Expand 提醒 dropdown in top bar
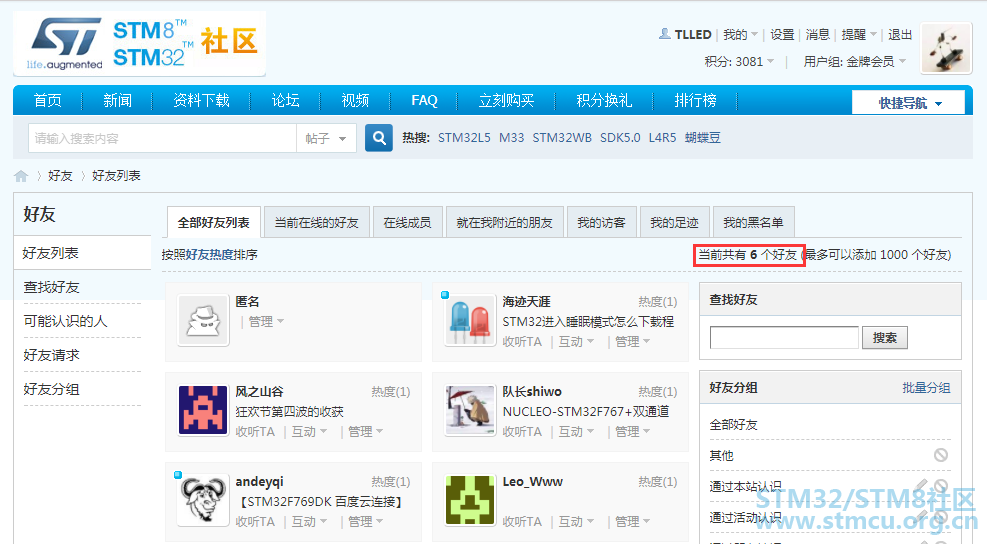 coord(859,35)
